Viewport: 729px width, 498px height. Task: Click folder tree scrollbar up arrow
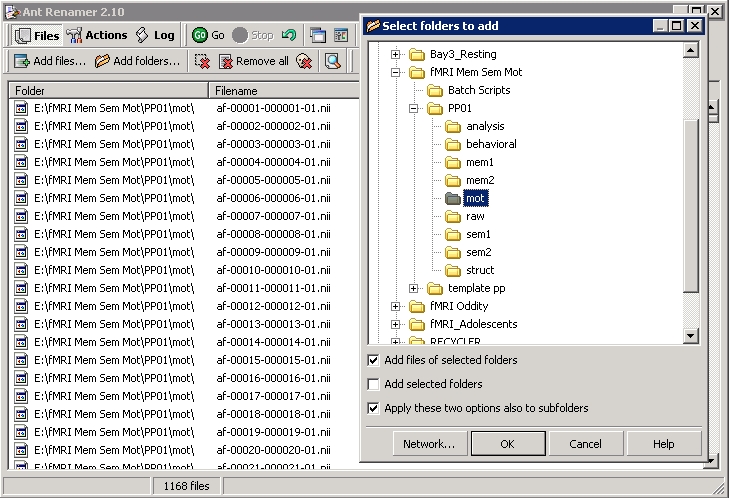[691, 50]
